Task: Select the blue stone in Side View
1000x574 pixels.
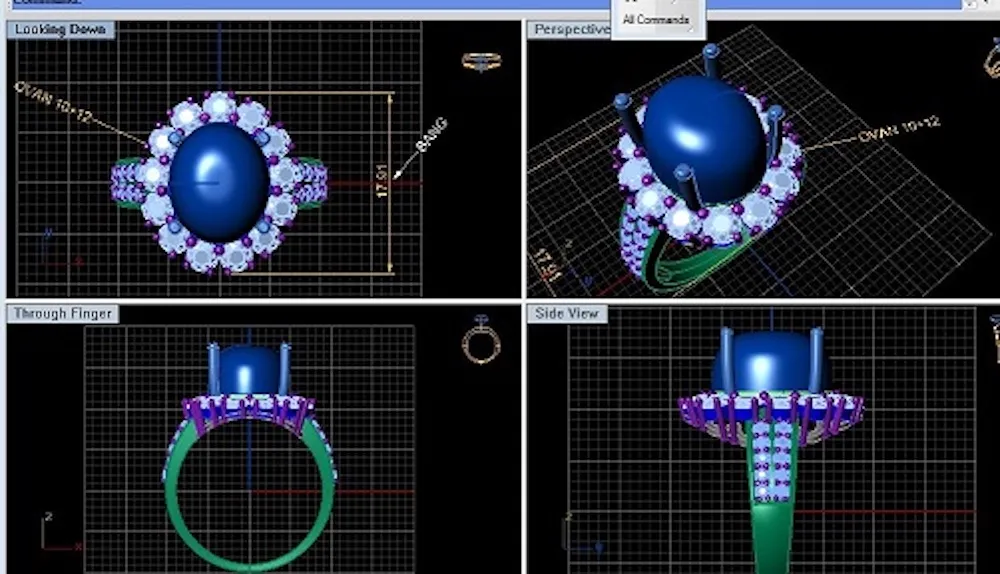Action: (770, 362)
